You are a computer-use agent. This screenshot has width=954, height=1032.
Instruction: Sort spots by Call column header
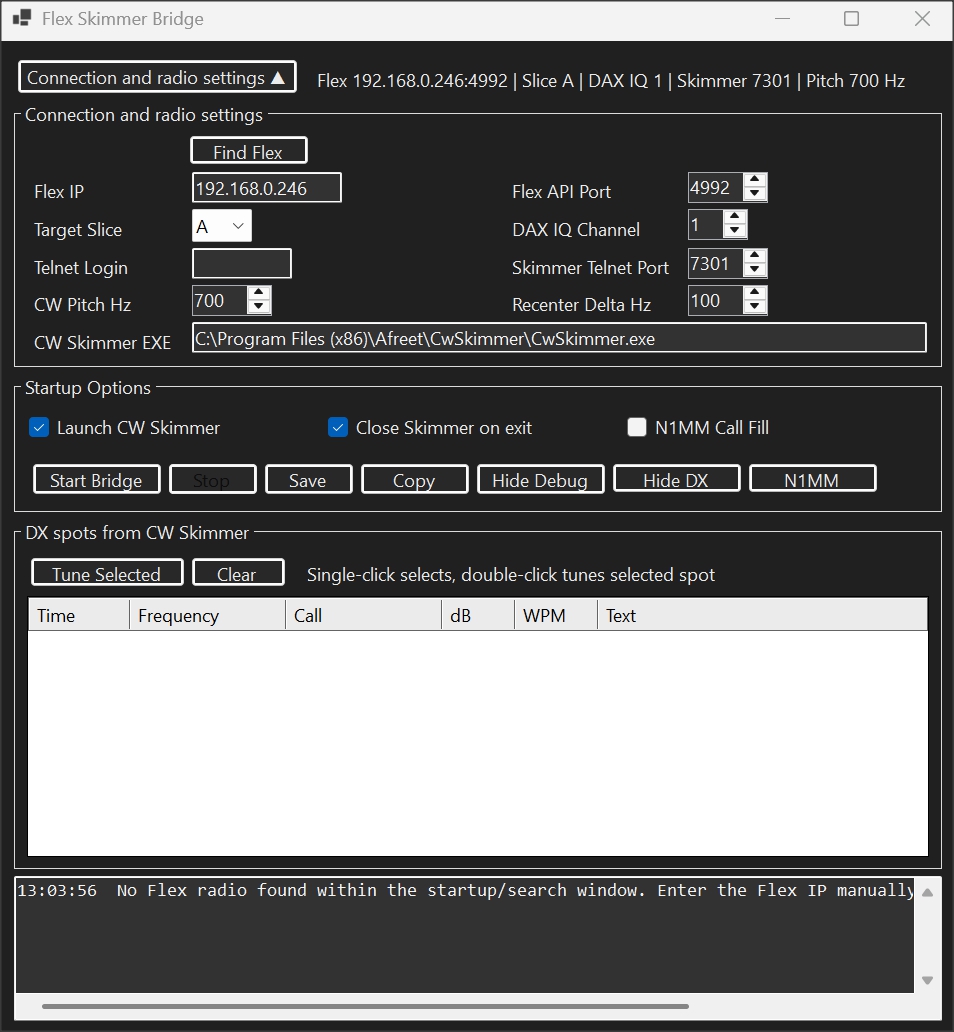363,615
